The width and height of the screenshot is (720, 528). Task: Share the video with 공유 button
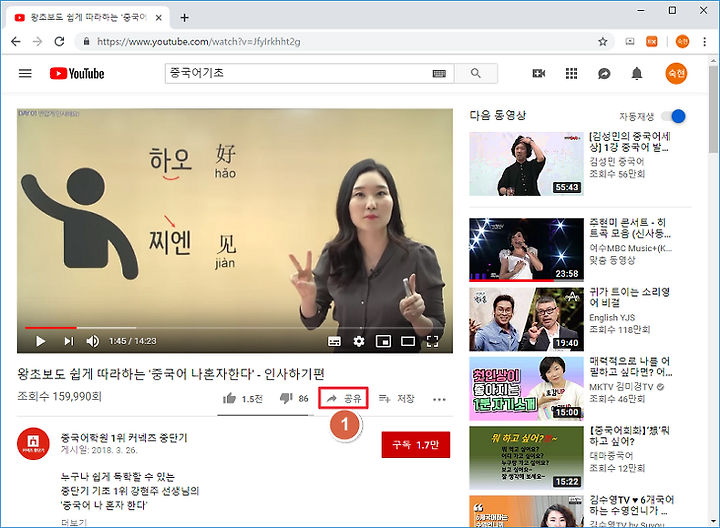click(343, 399)
